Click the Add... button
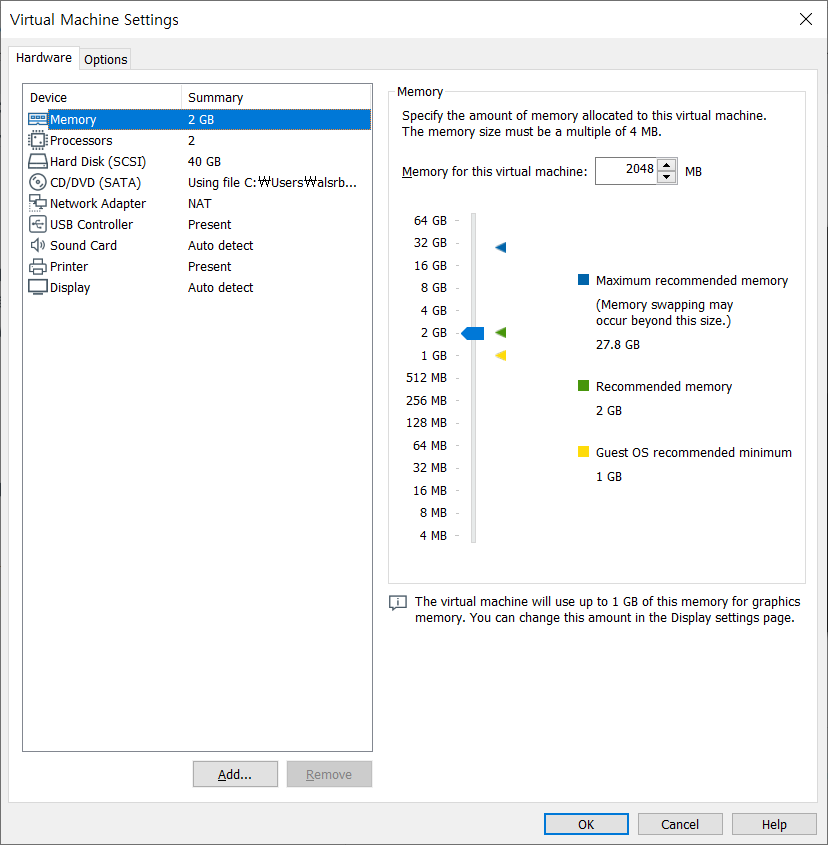The width and height of the screenshot is (828, 845). [235, 774]
